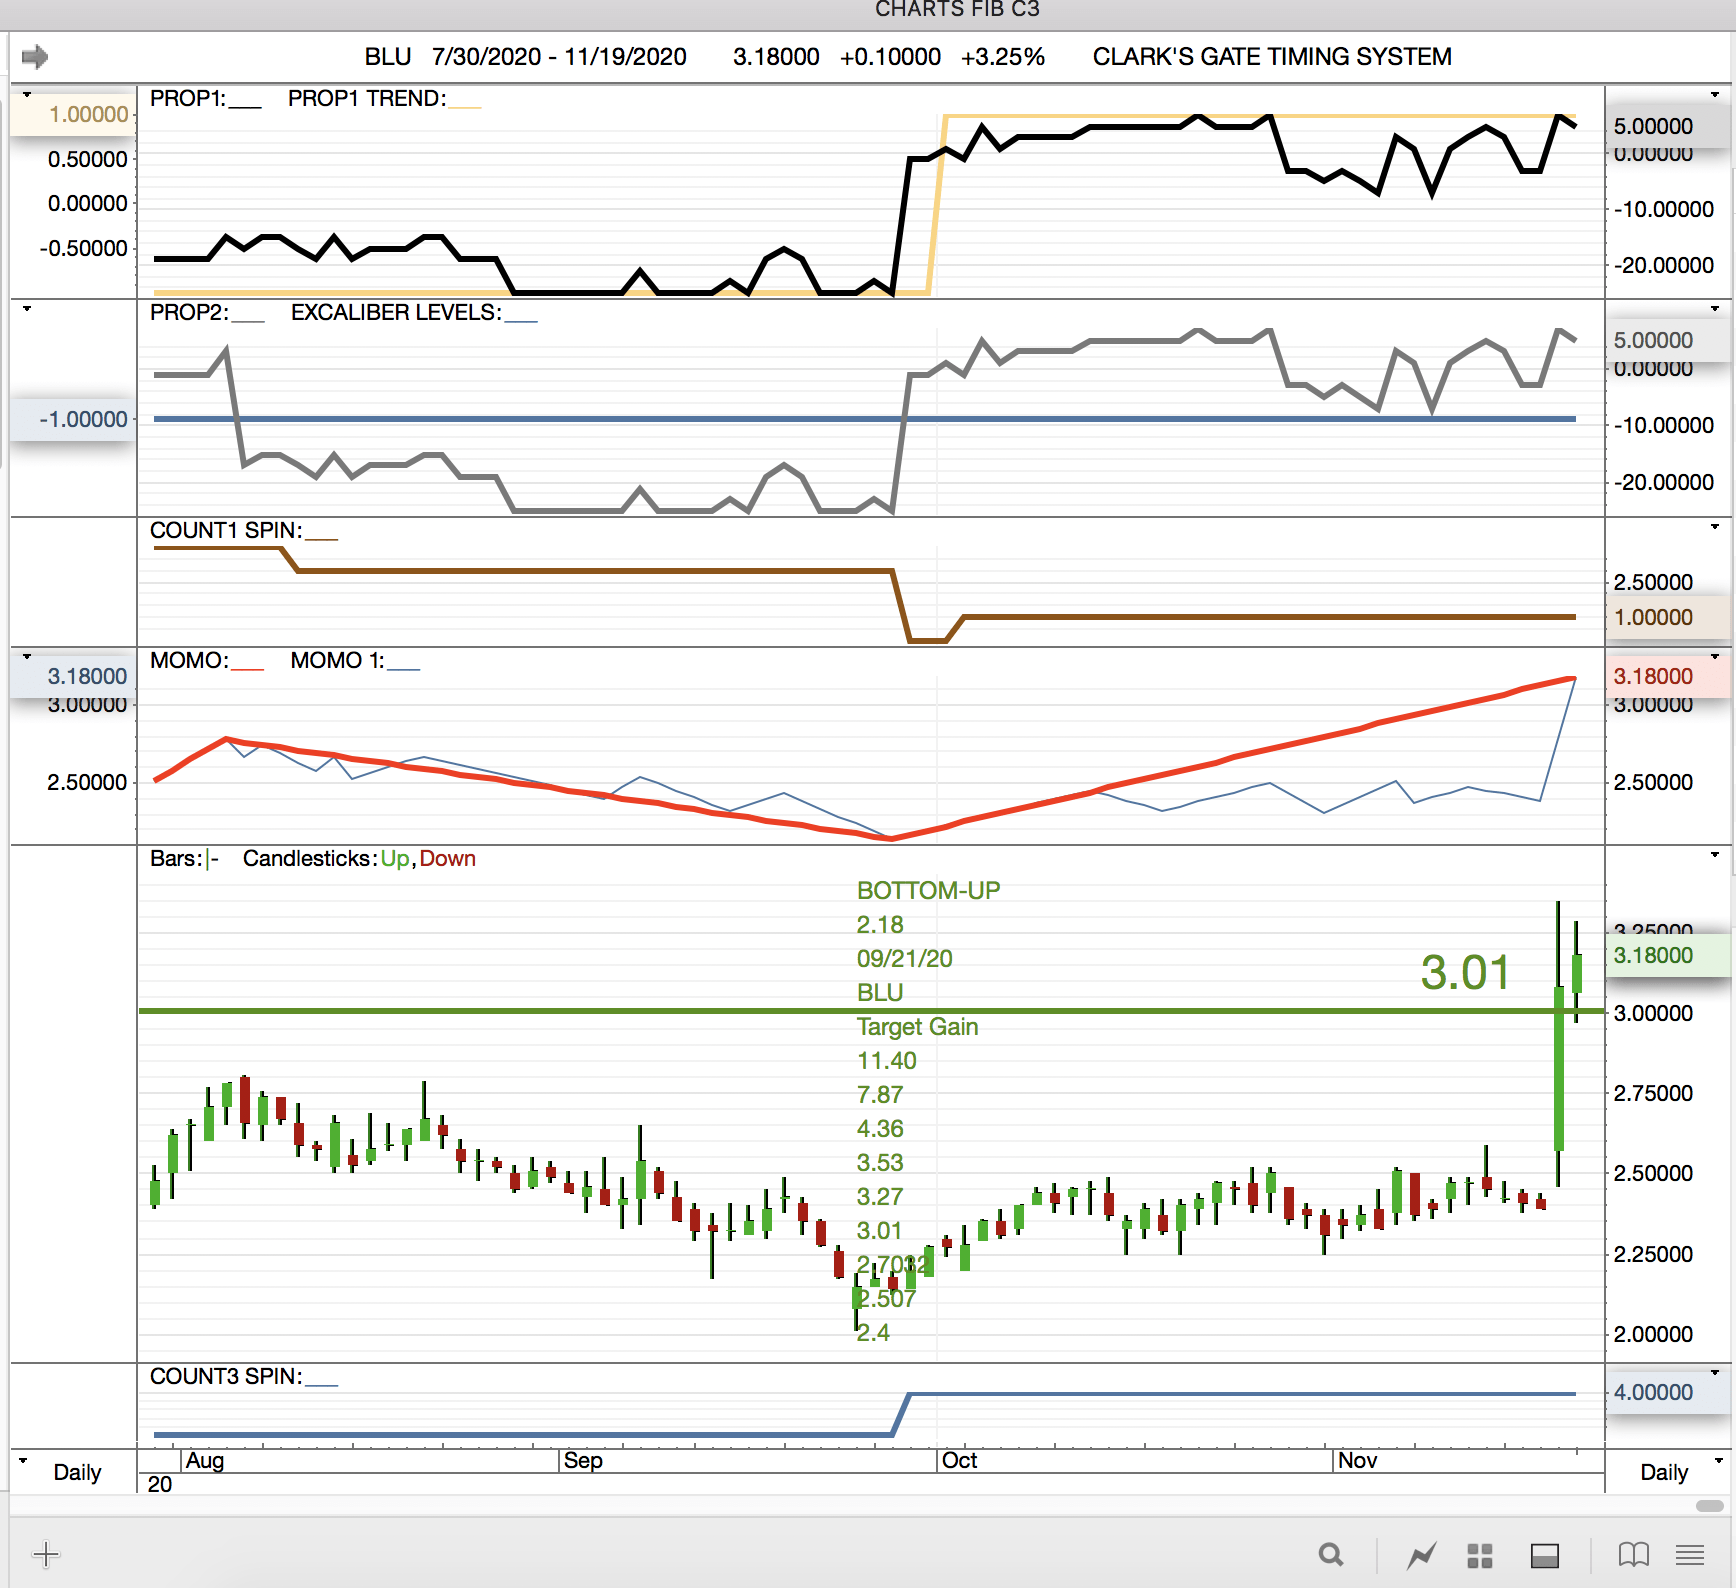The height and width of the screenshot is (1588, 1736).
Task: Click the EXCALIBER LEVELS legend label
Action: click(395, 312)
